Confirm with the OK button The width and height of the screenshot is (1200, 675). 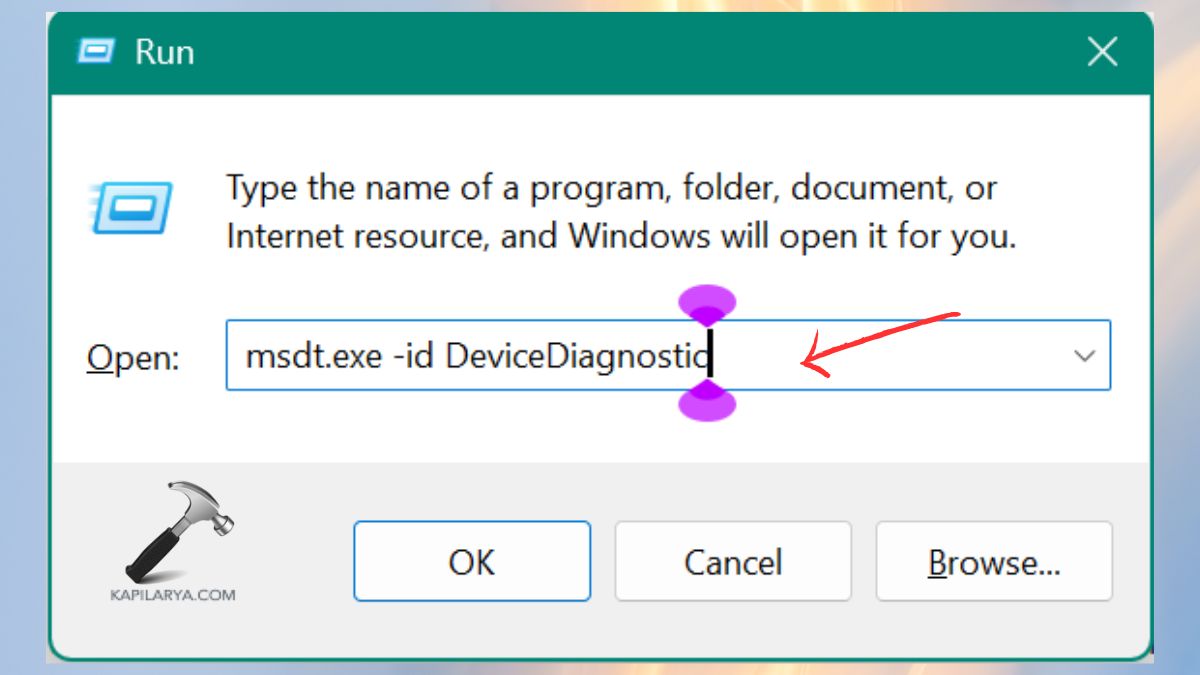tap(471, 561)
